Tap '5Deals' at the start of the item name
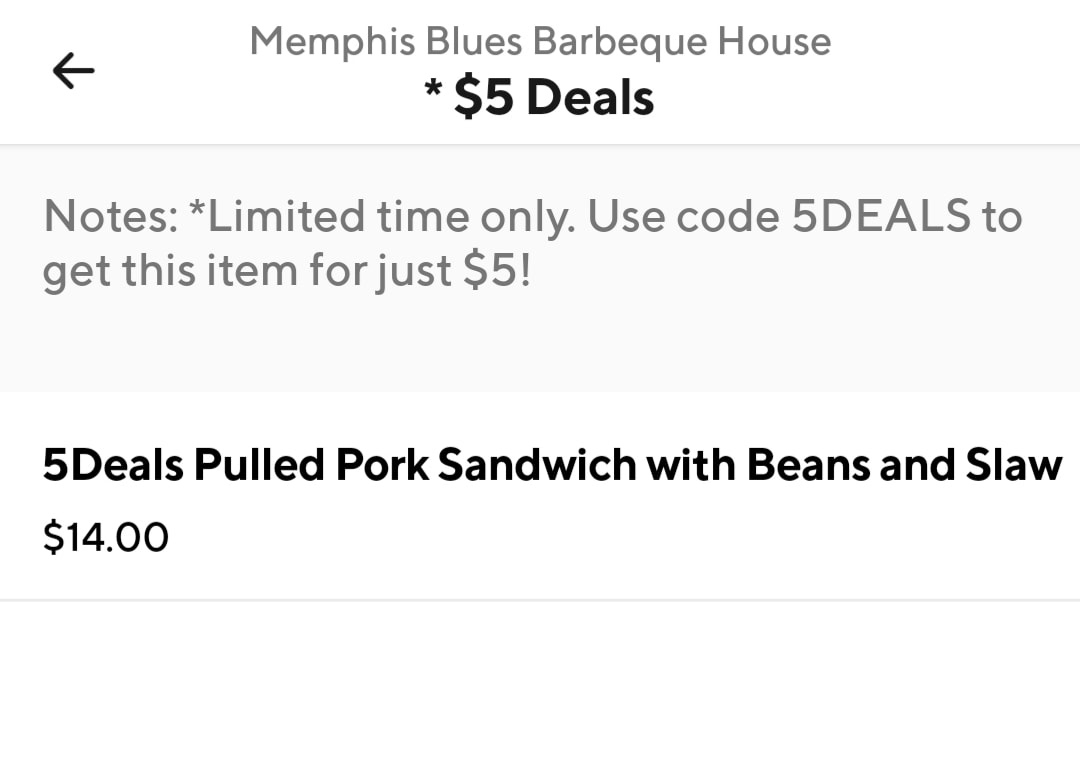The width and height of the screenshot is (1080, 769). (113, 465)
